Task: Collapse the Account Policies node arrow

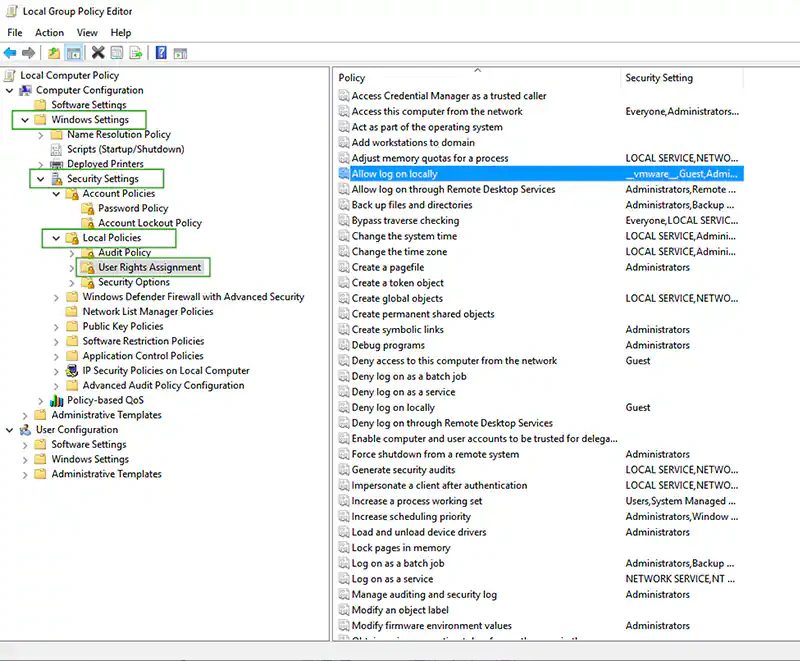Action: click(x=56, y=194)
